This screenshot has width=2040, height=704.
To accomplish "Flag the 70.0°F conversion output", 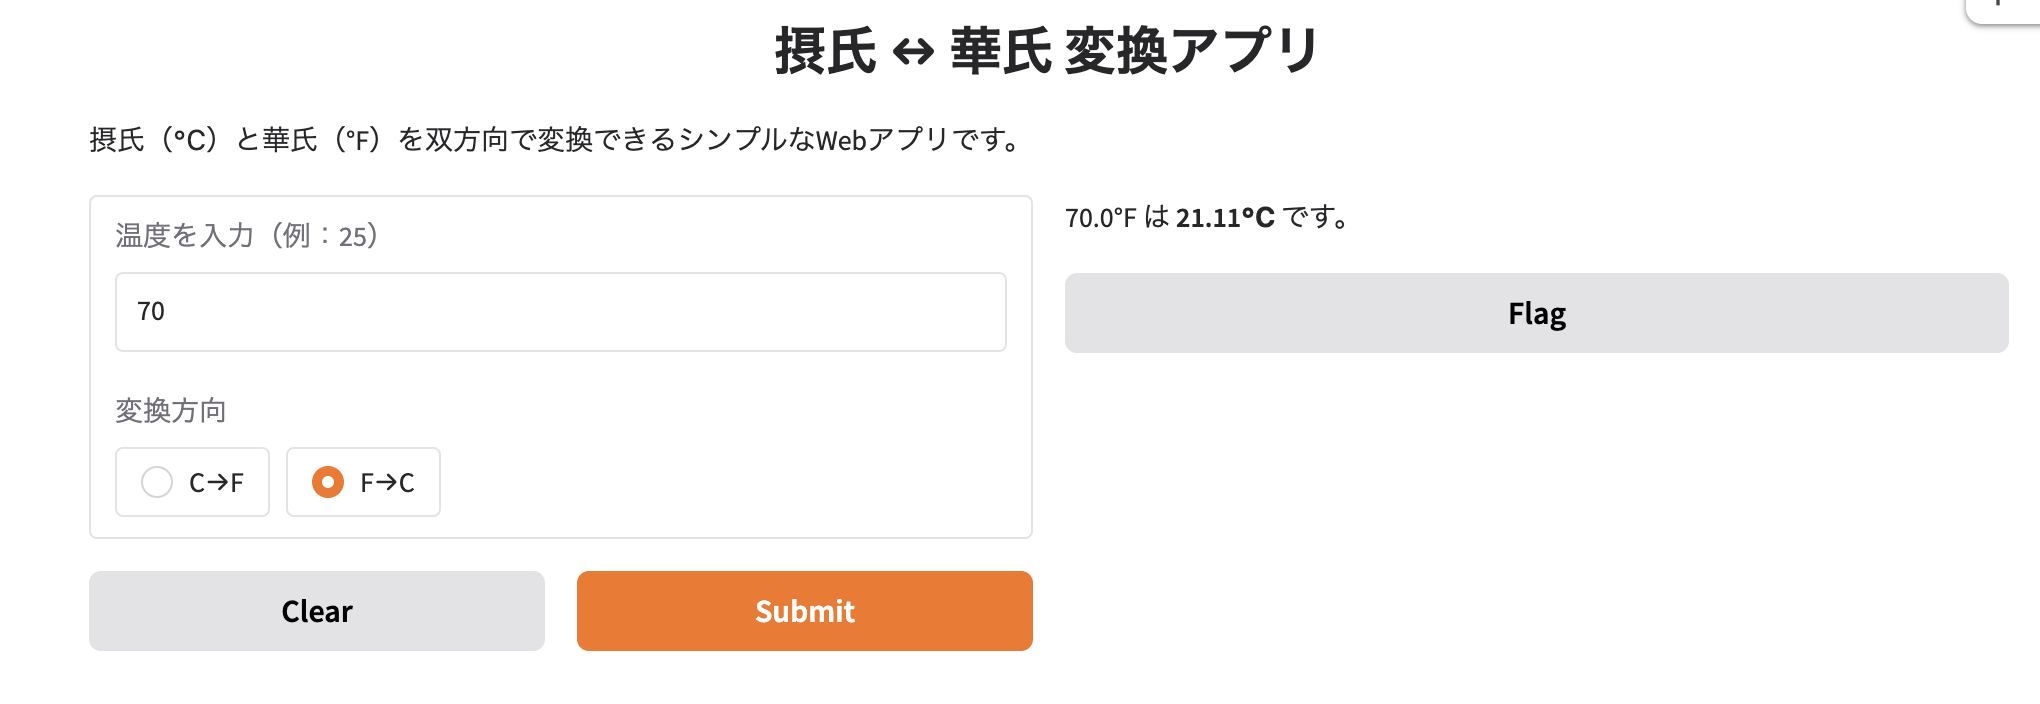I will pos(1536,312).
